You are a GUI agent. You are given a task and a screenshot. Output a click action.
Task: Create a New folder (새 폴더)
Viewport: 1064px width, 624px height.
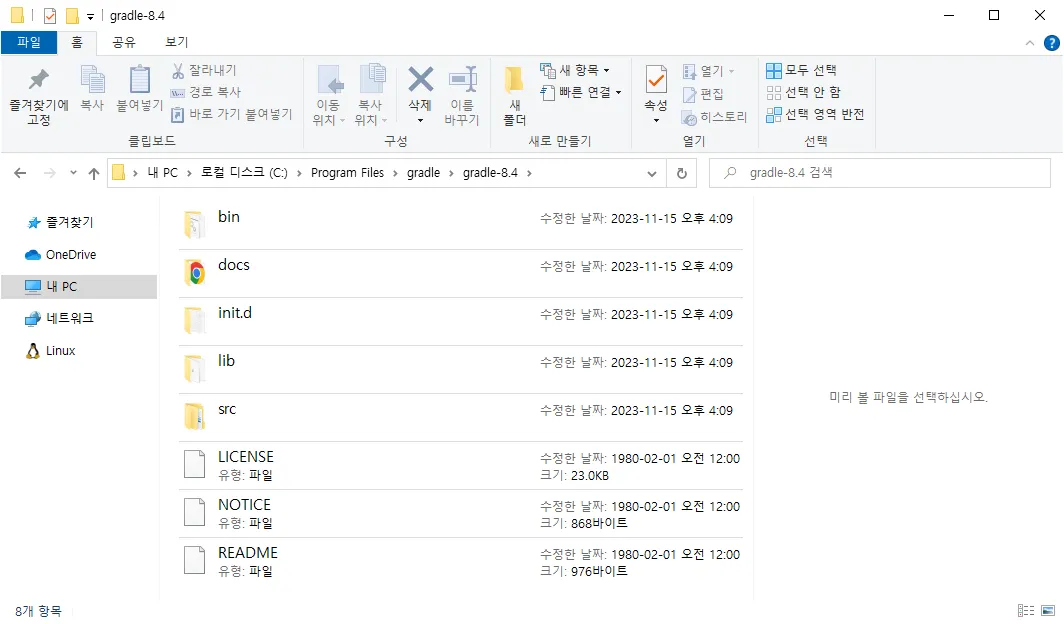[514, 96]
